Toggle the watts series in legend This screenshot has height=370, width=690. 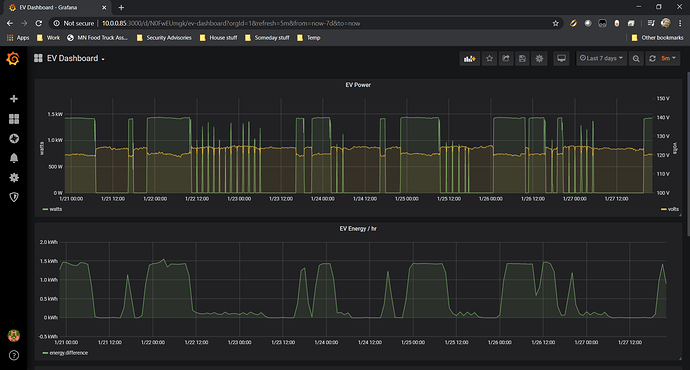(x=55, y=209)
